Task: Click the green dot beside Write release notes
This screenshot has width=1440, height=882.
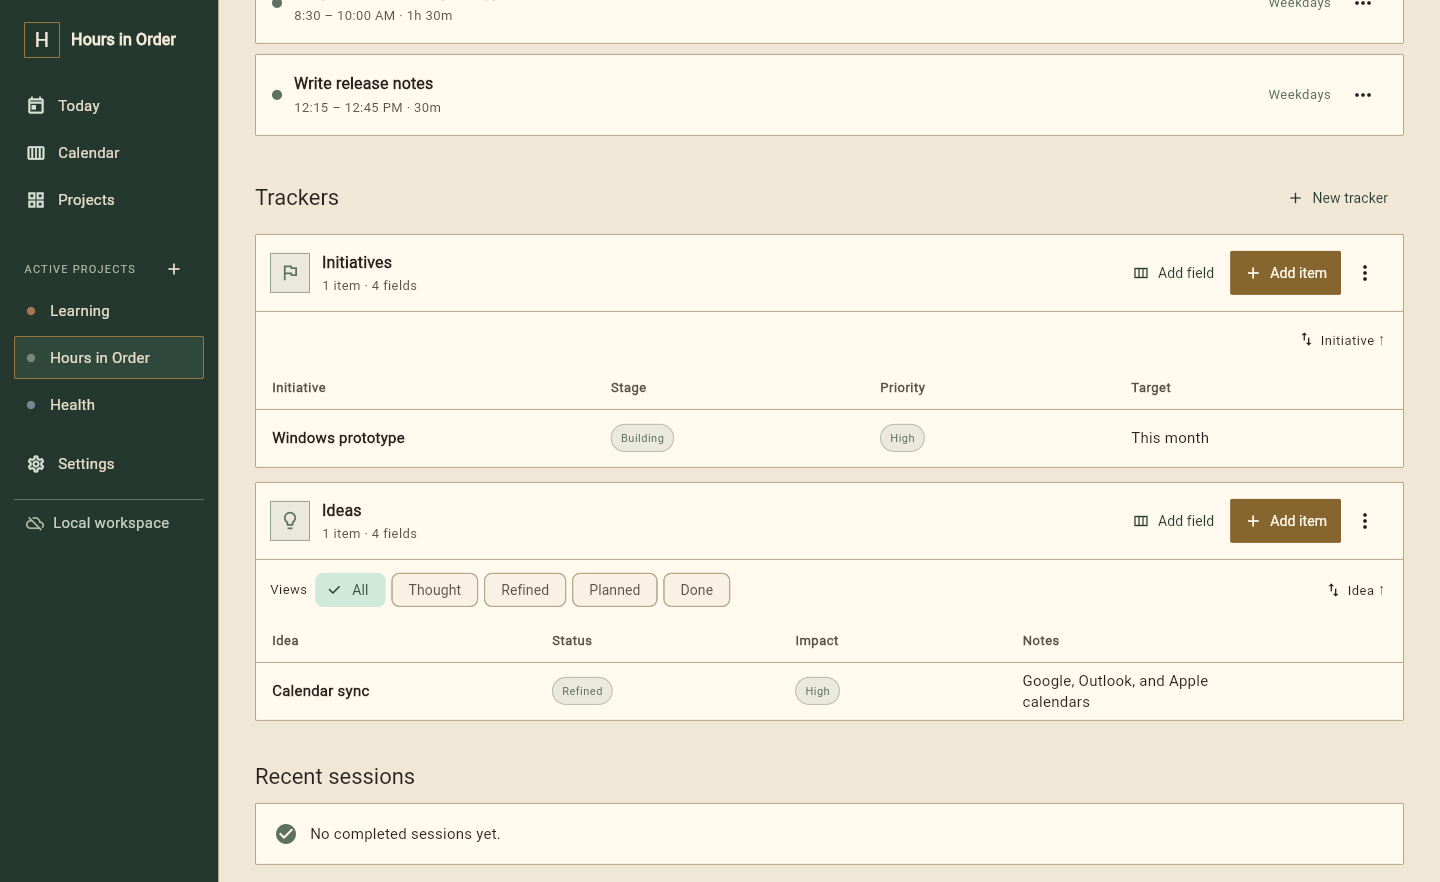Action: coord(277,95)
